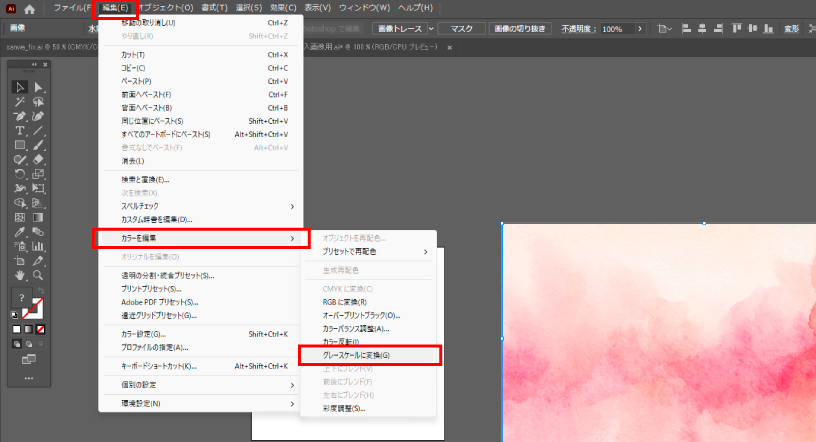Screen dimensions: 816x442
Task: Choose グレースケールに変換 from submenu
Action: (356, 355)
